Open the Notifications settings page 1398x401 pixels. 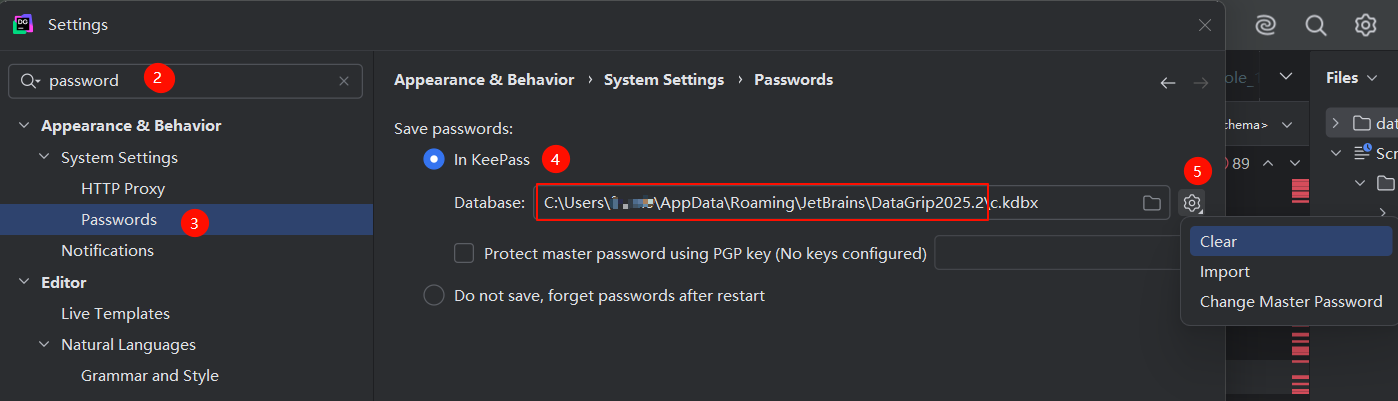pyautogui.click(x=107, y=250)
